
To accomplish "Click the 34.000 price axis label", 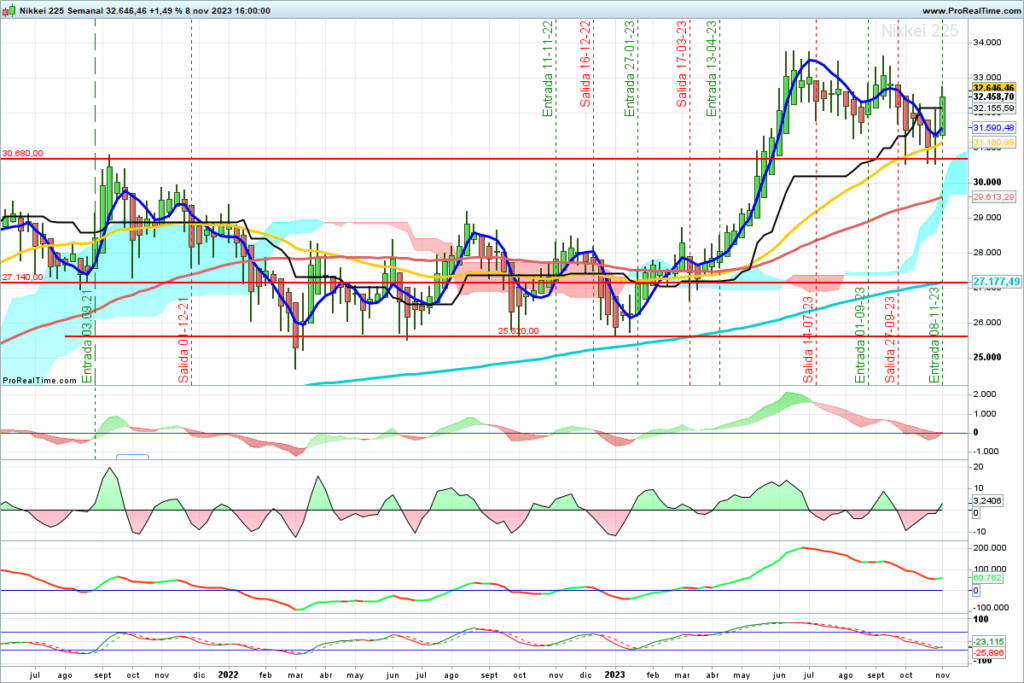I will 987,42.
